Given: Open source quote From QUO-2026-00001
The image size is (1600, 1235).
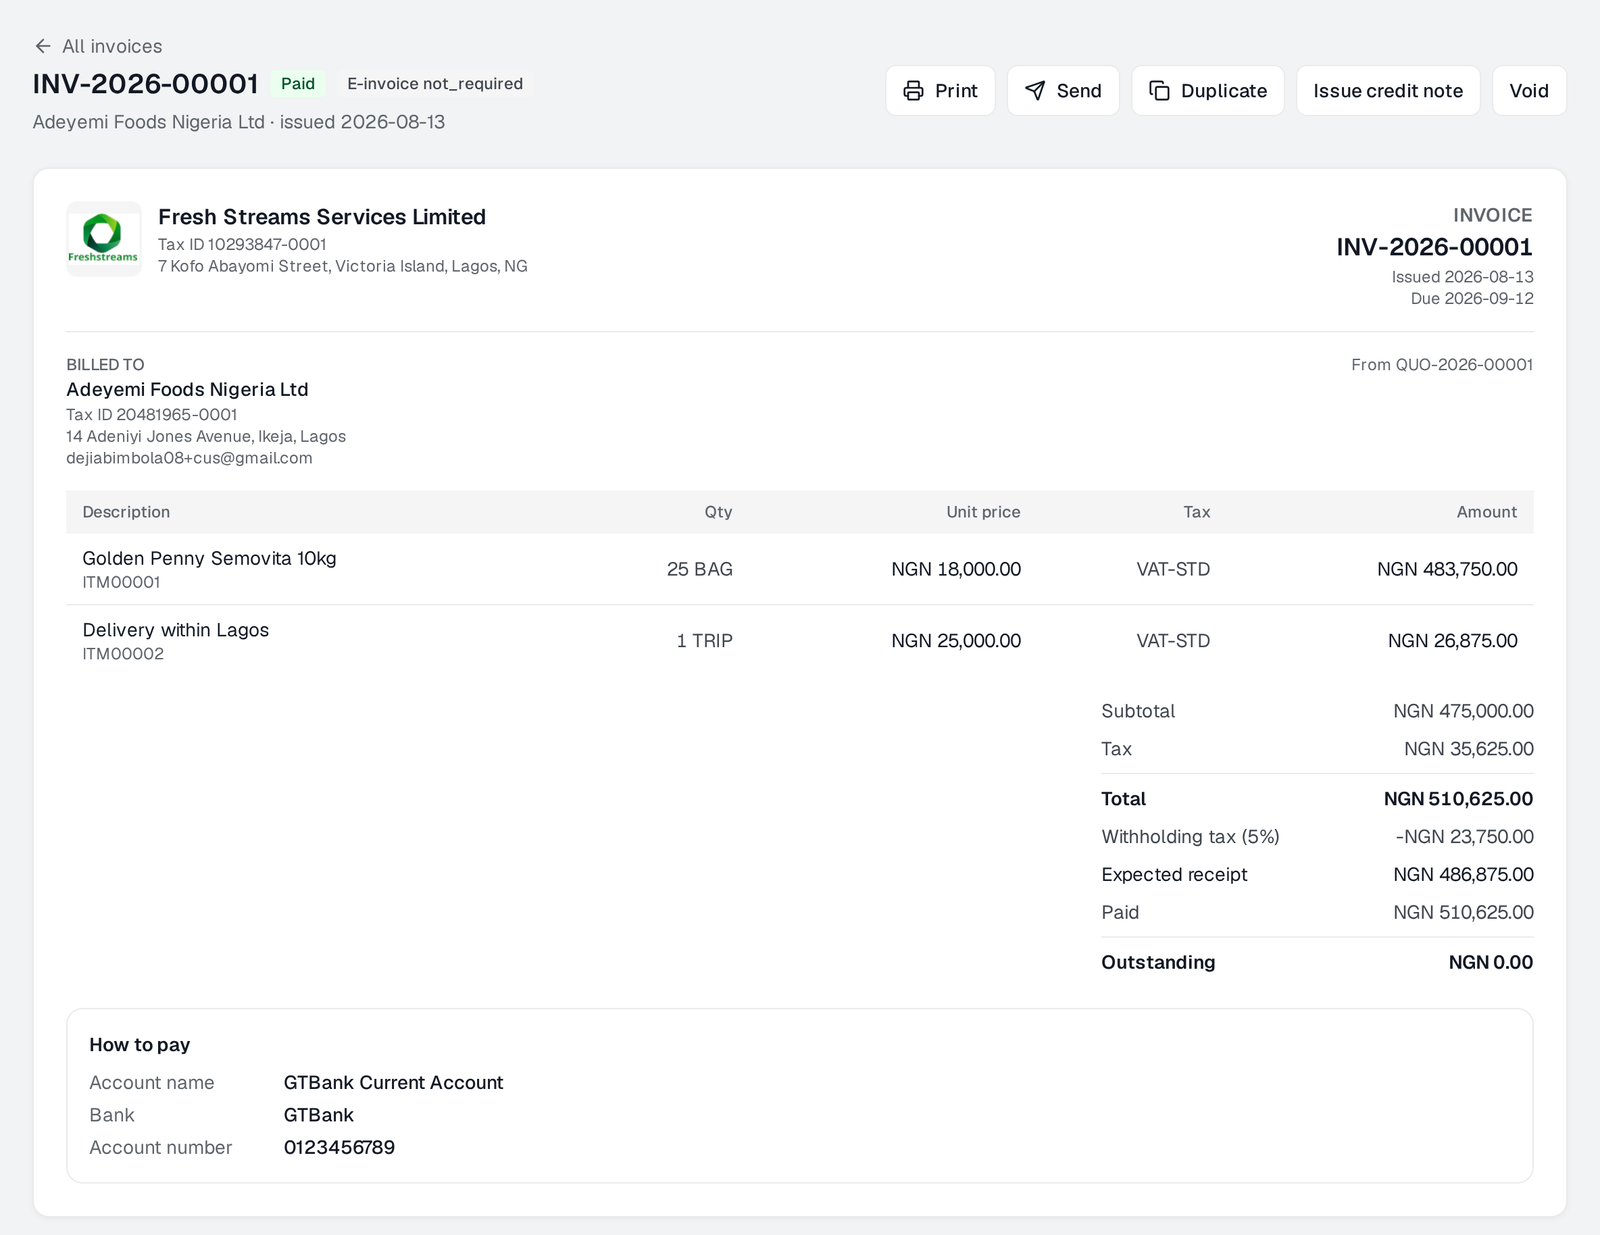Looking at the screenshot, I should tap(1442, 365).
